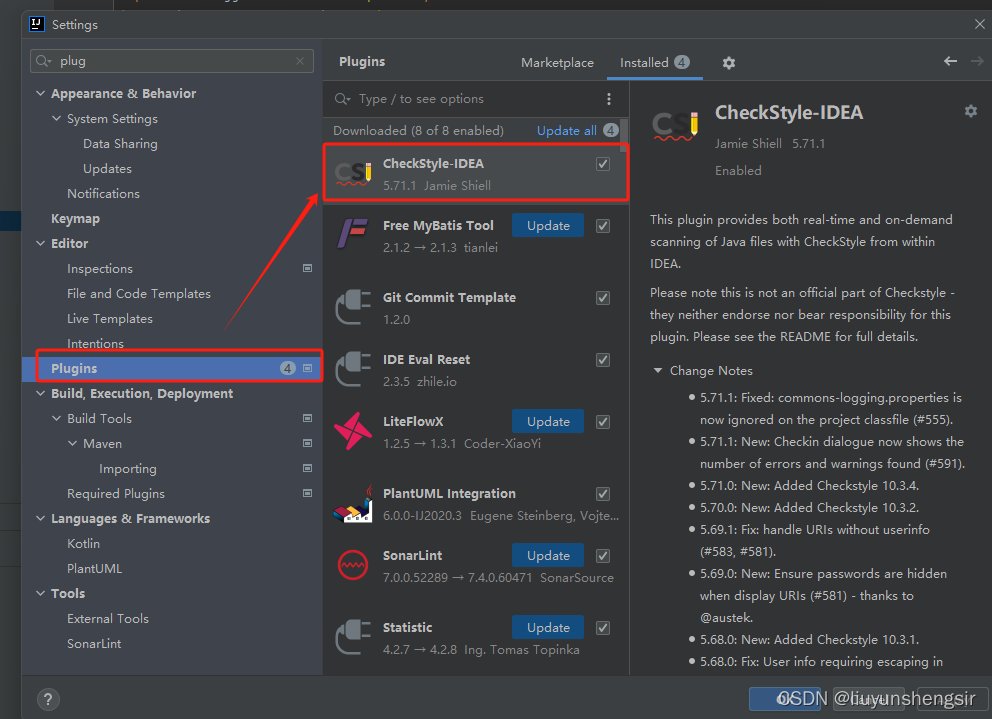Open the help question mark button
Viewport: 992px width, 719px height.
point(48,699)
